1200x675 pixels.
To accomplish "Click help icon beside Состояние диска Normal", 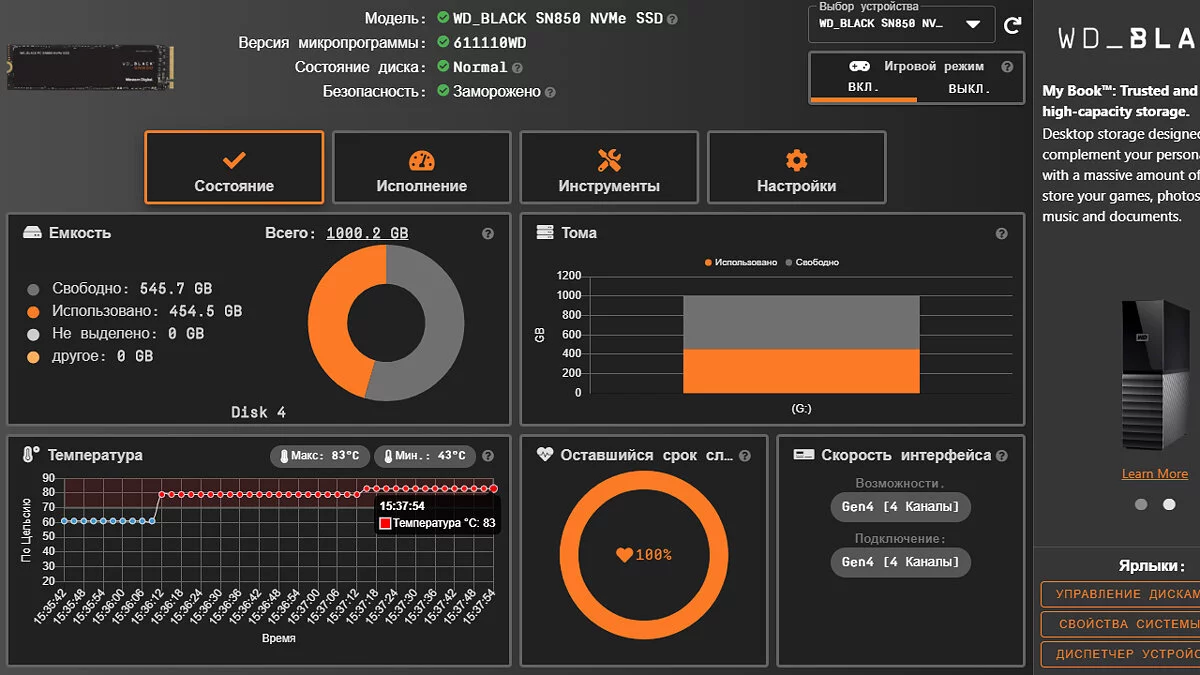I will pyautogui.click(x=517, y=68).
